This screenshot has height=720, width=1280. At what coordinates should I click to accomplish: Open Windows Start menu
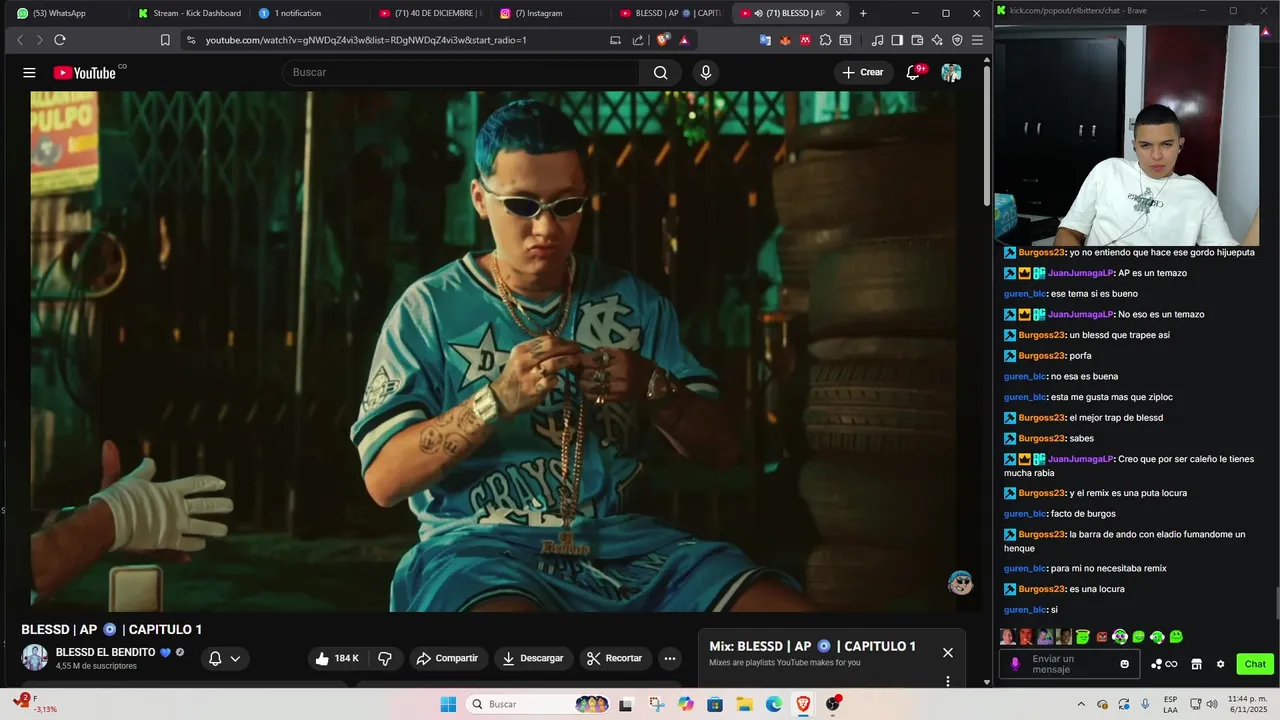448,704
